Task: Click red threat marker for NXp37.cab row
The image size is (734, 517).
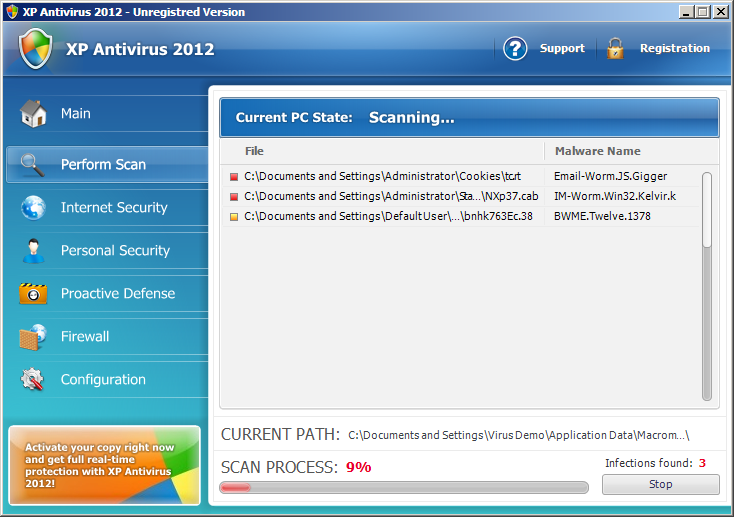Action: coord(234,197)
